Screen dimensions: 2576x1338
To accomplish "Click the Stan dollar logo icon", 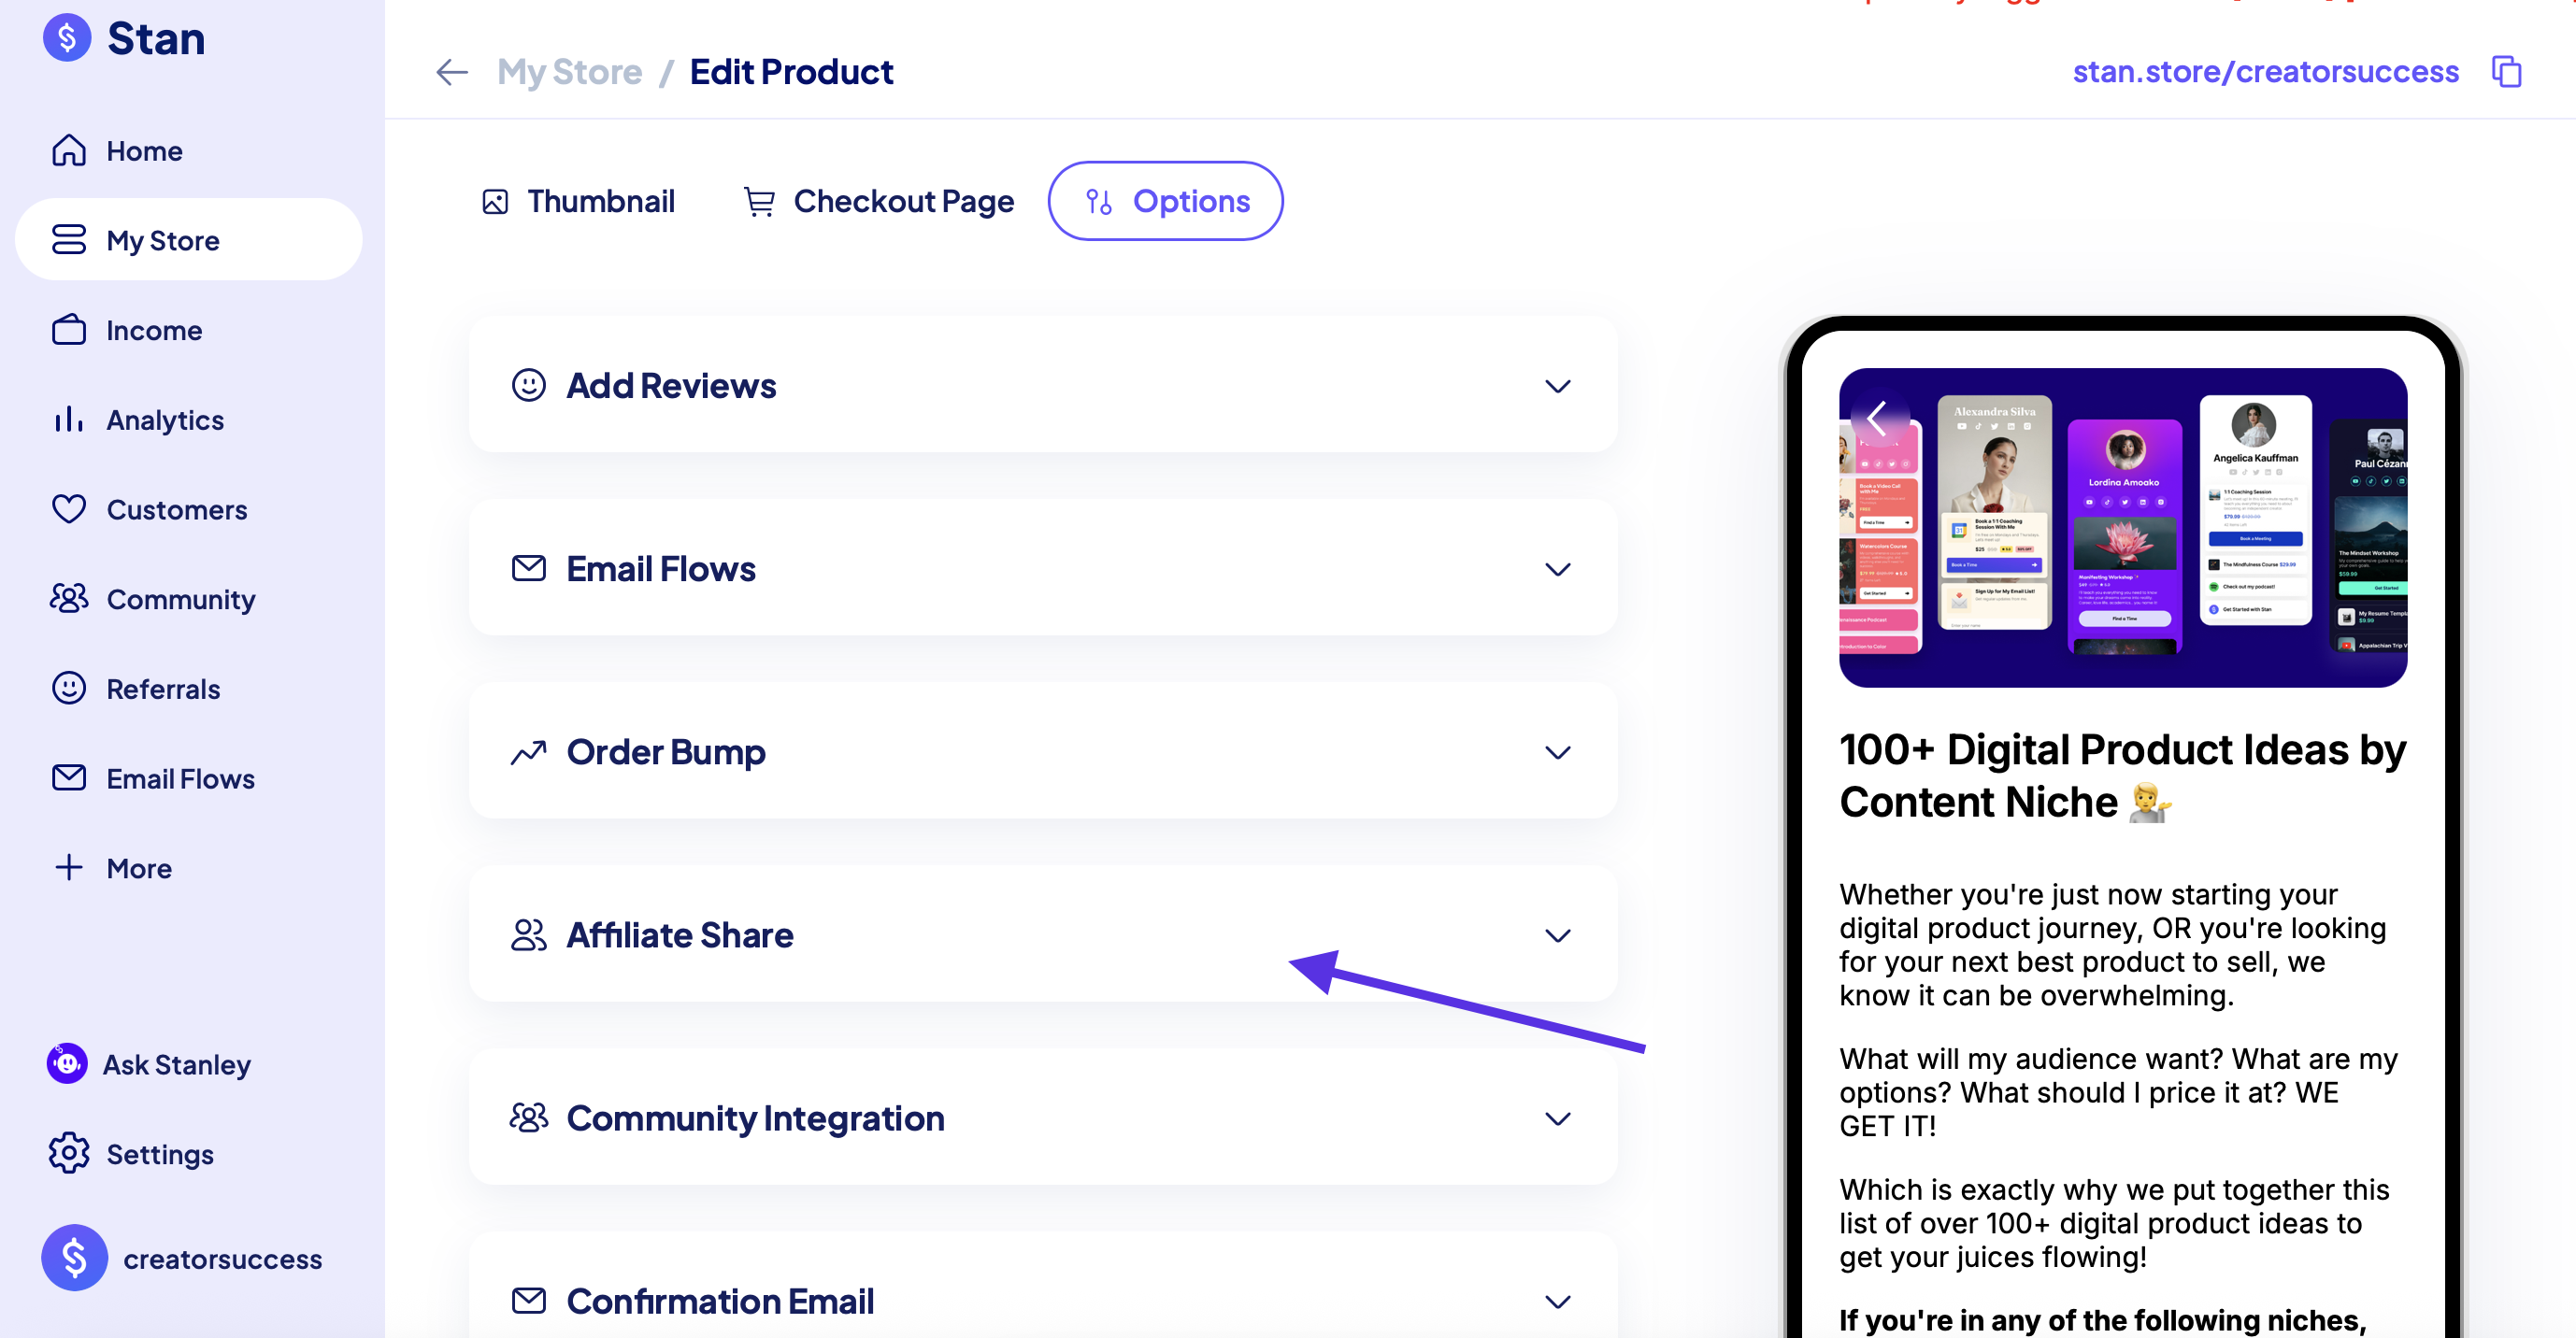I will click(67, 38).
